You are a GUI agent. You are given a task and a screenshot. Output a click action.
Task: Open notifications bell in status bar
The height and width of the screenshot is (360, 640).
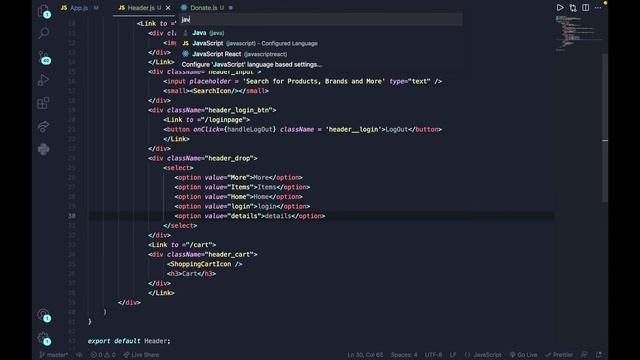click(598, 355)
